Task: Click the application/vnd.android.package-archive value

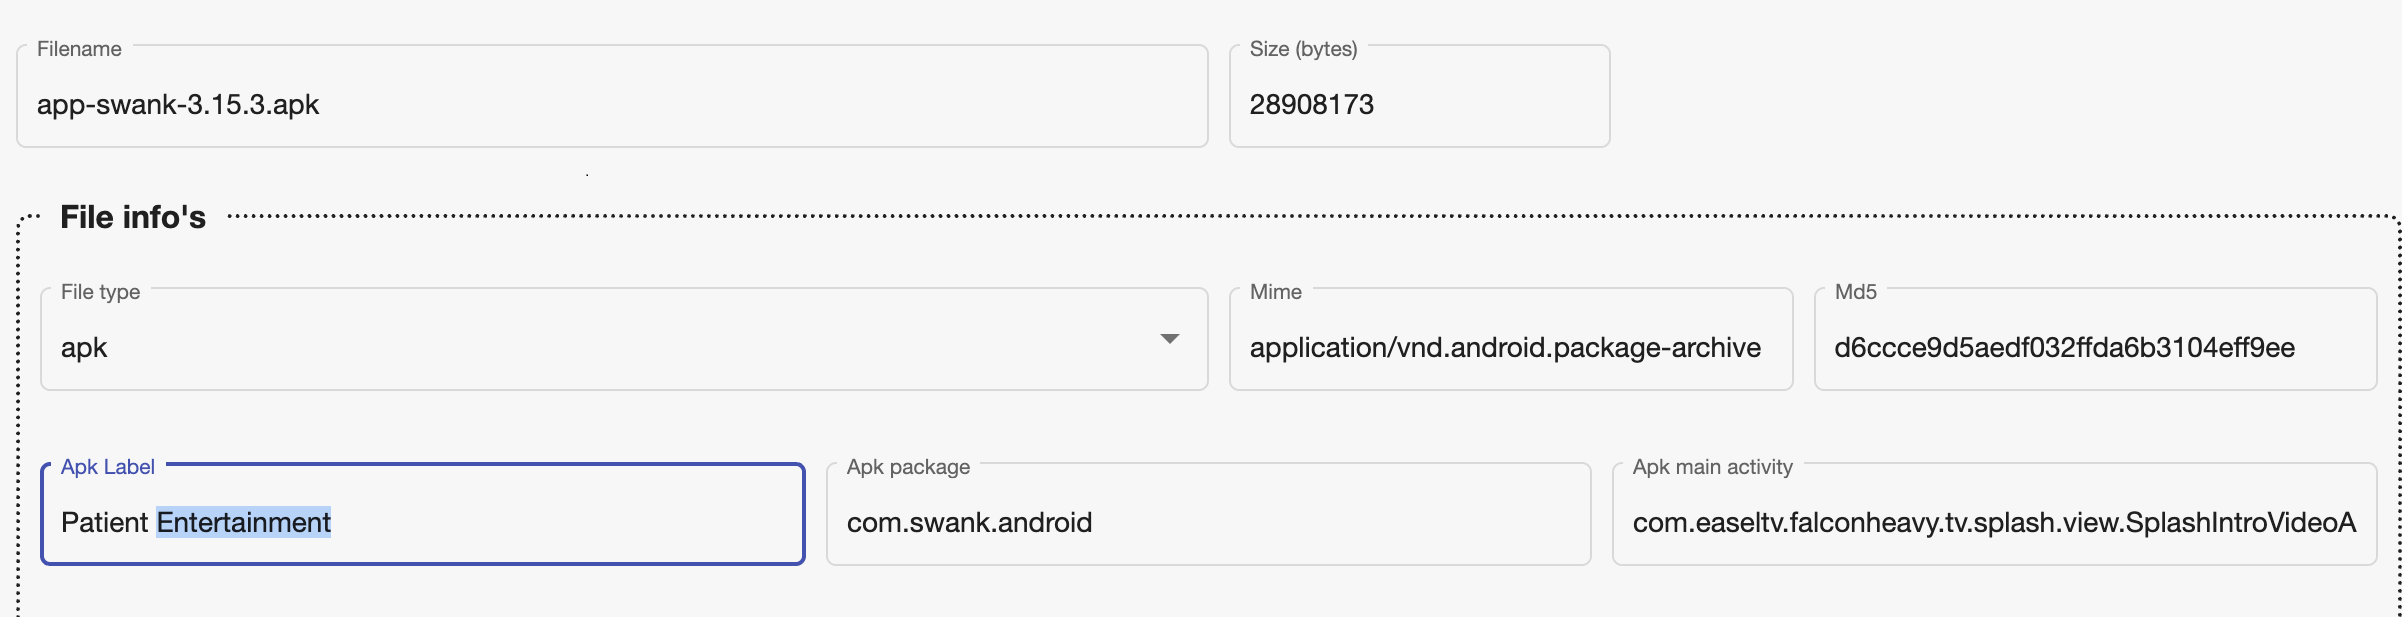Action: 1505,348
